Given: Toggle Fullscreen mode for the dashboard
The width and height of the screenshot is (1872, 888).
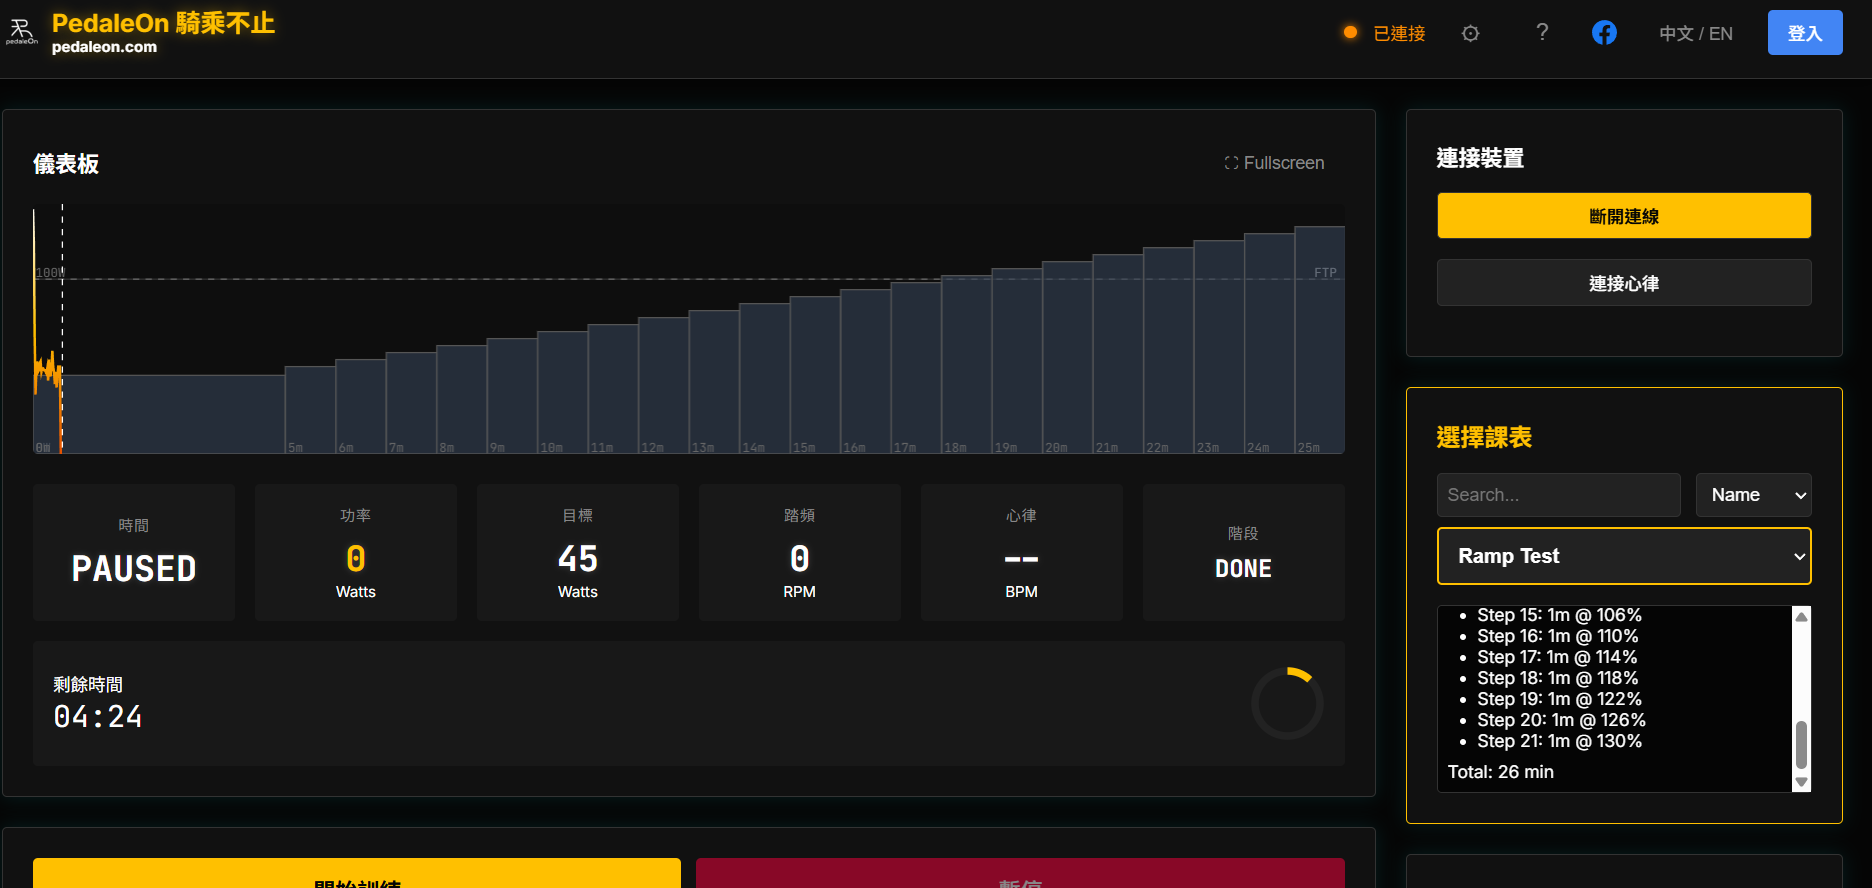Looking at the screenshot, I should pyautogui.click(x=1274, y=163).
